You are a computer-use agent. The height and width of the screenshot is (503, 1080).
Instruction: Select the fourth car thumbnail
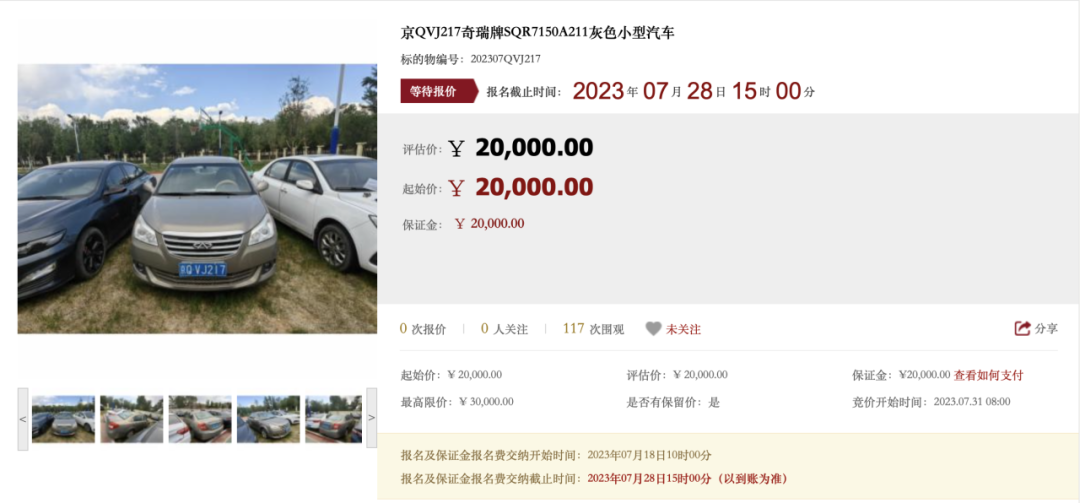(269, 419)
